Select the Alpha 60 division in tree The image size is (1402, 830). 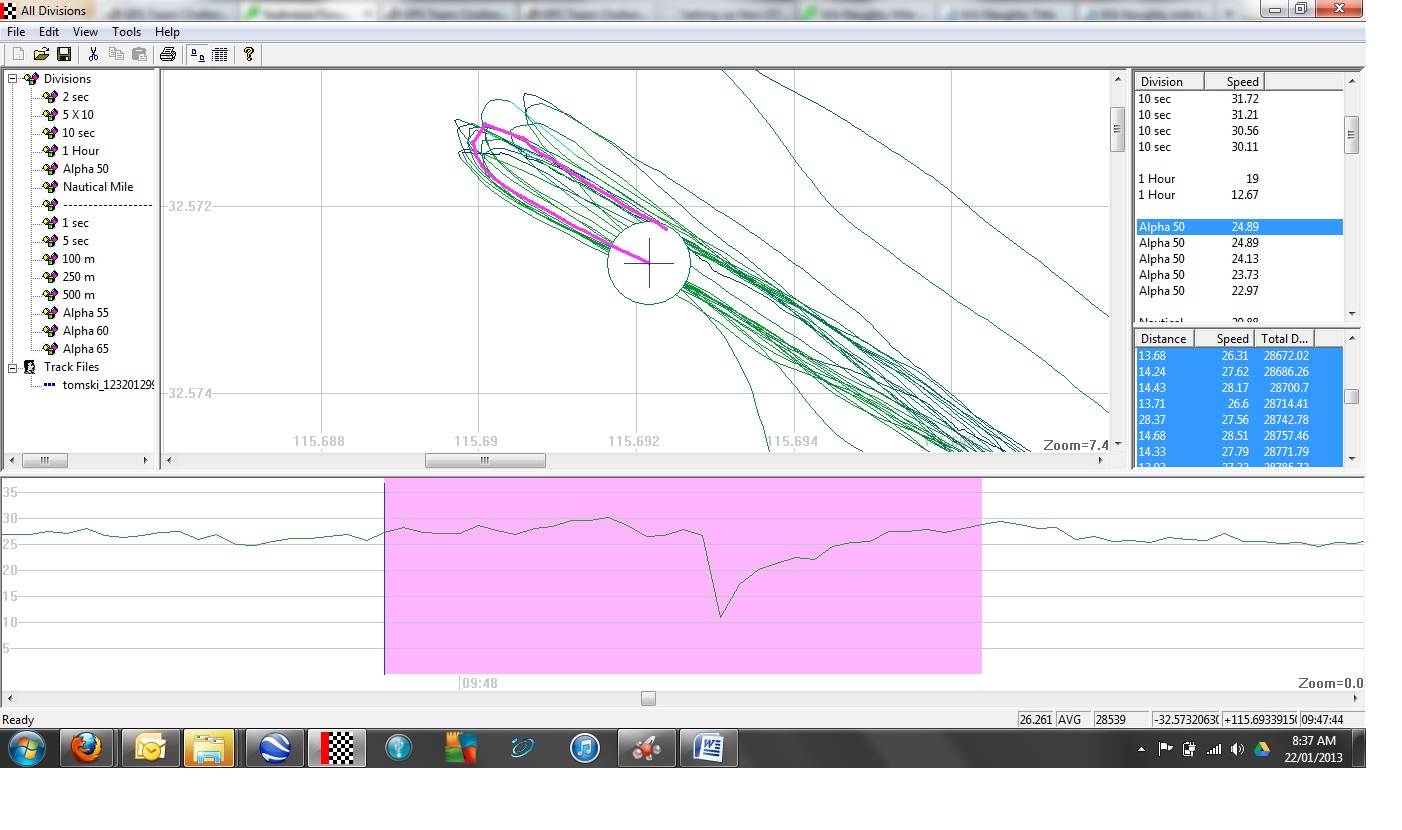[85, 331]
